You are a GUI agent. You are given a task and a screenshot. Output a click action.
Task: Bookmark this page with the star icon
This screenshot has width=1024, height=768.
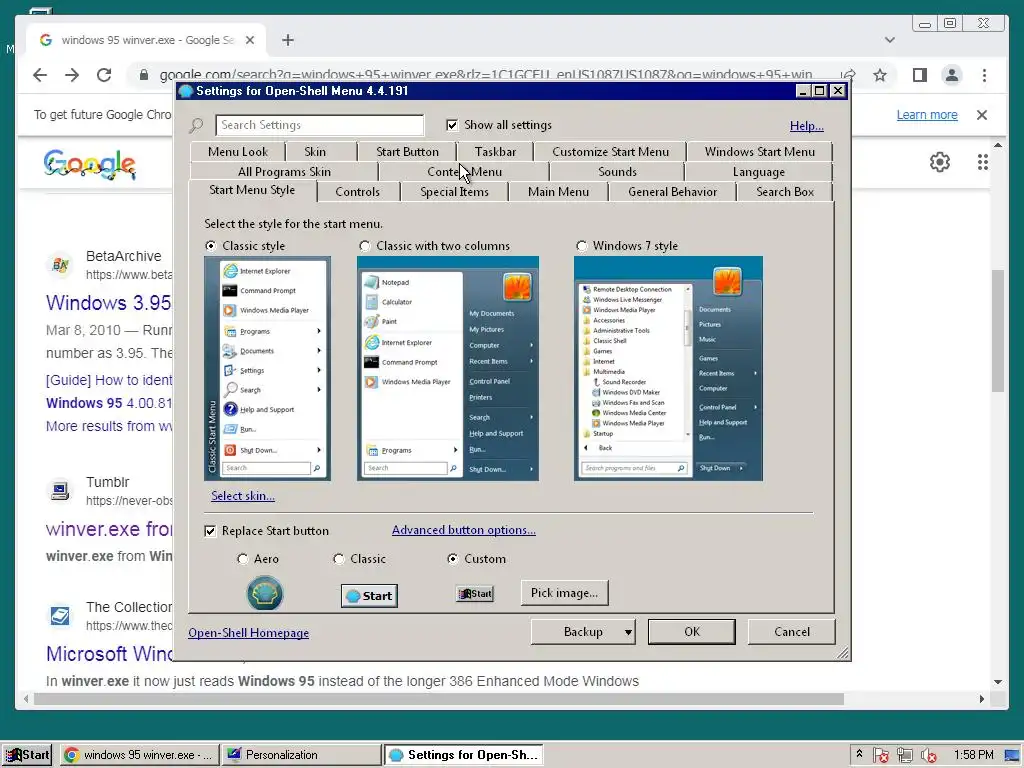(x=880, y=75)
